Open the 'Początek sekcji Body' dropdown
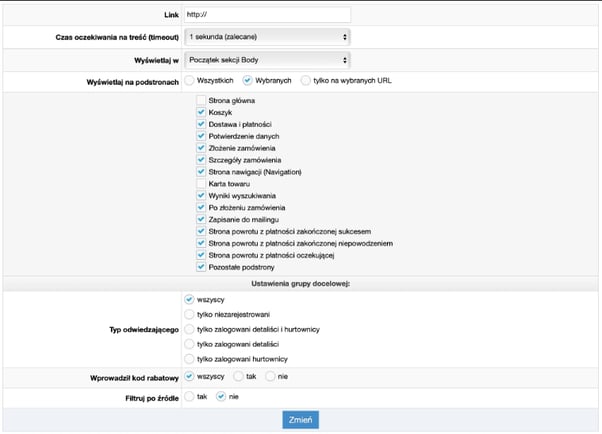 tap(266, 60)
